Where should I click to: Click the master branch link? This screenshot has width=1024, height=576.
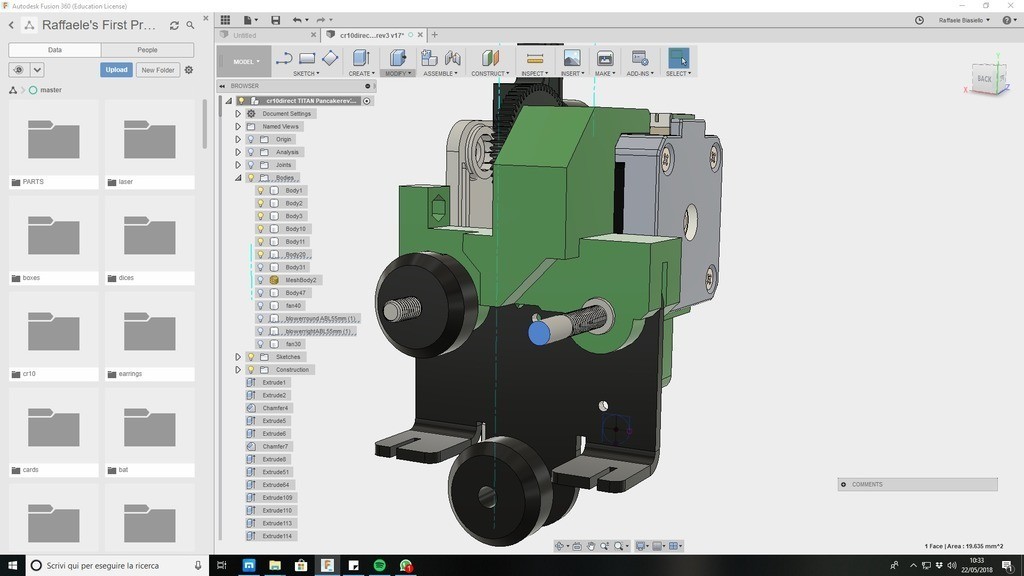click(x=51, y=90)
